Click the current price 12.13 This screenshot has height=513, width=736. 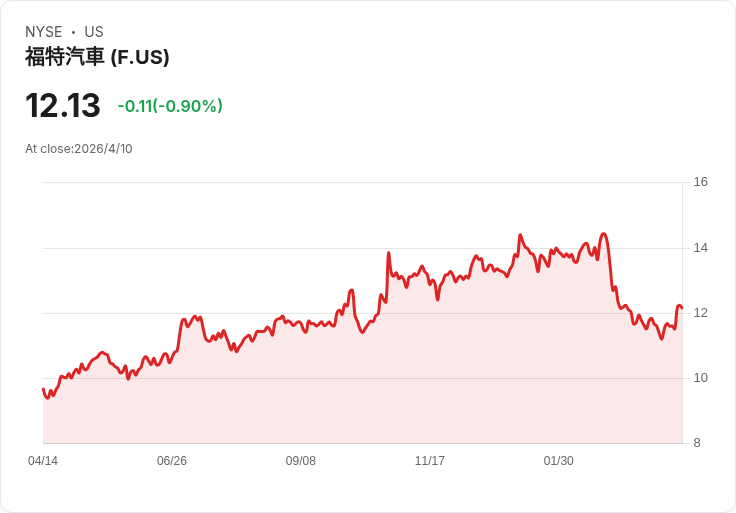click(x=63, y=106)
